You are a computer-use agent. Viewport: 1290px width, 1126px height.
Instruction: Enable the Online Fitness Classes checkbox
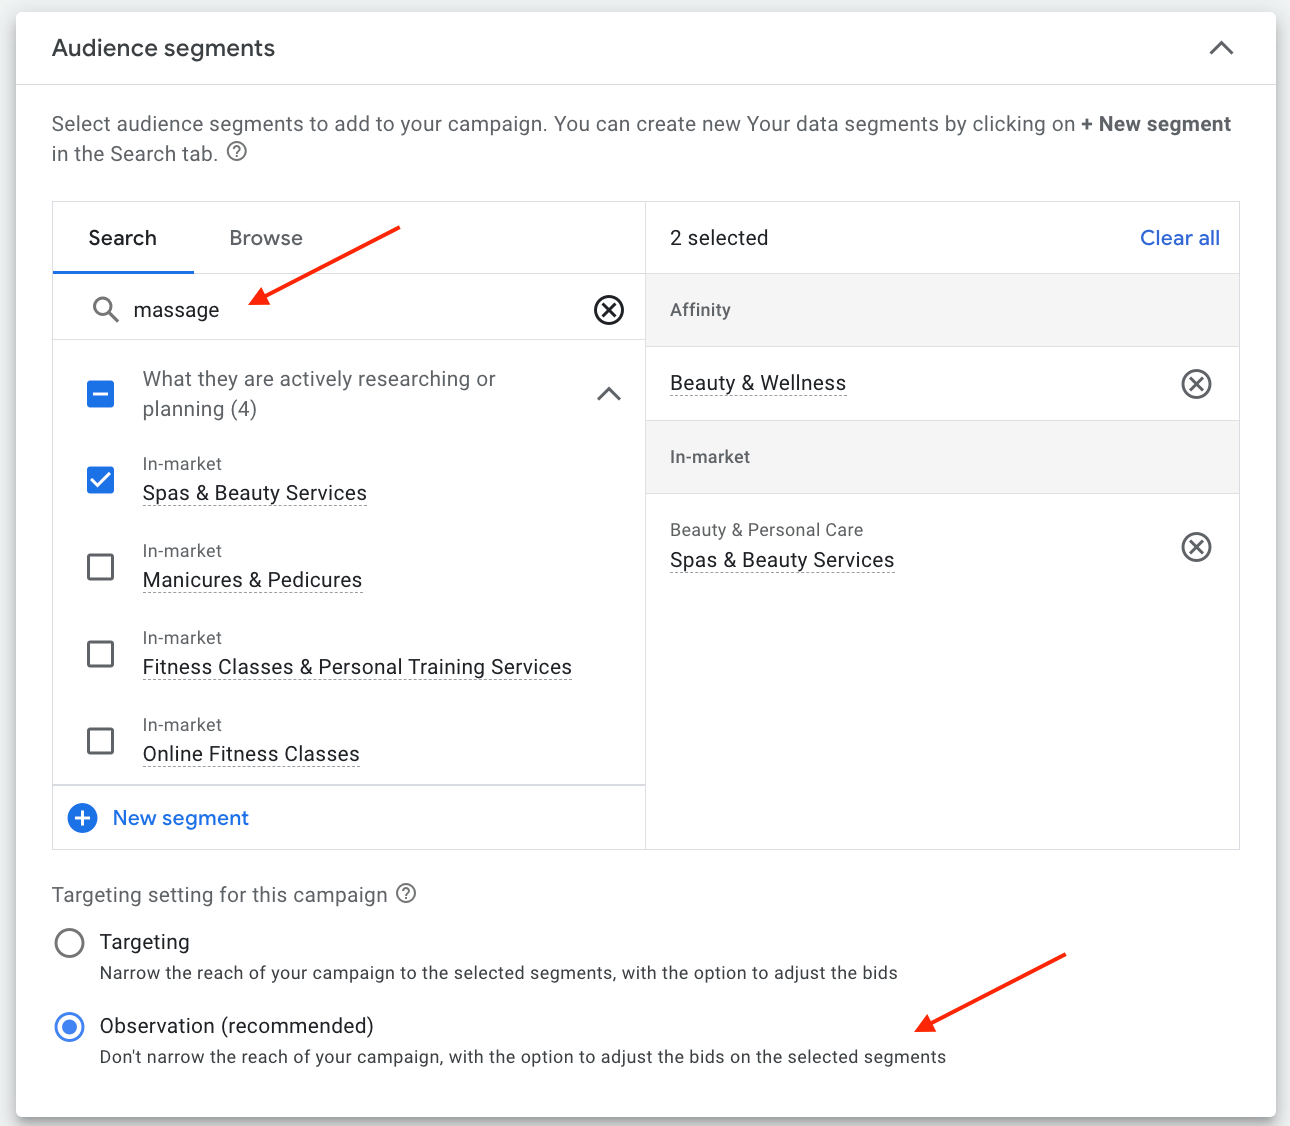pyautogui.click(x=101, y=741)
